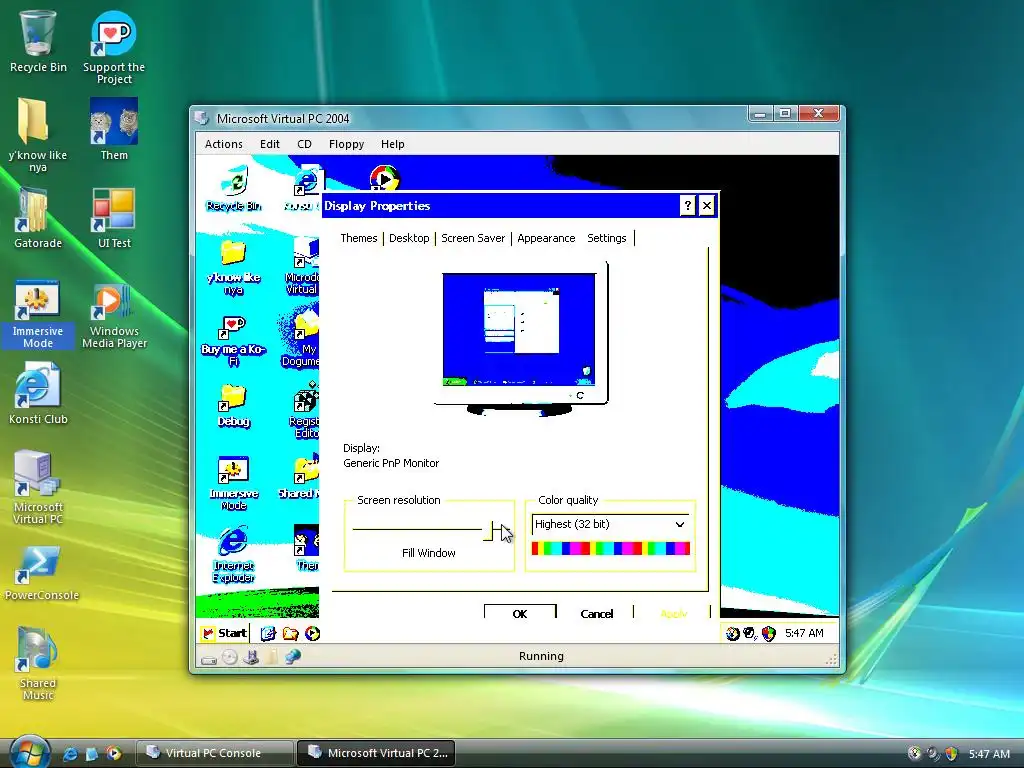
Task: Click hard disk icon in Virtual PC status bar
Action: (x=208, y=659)
